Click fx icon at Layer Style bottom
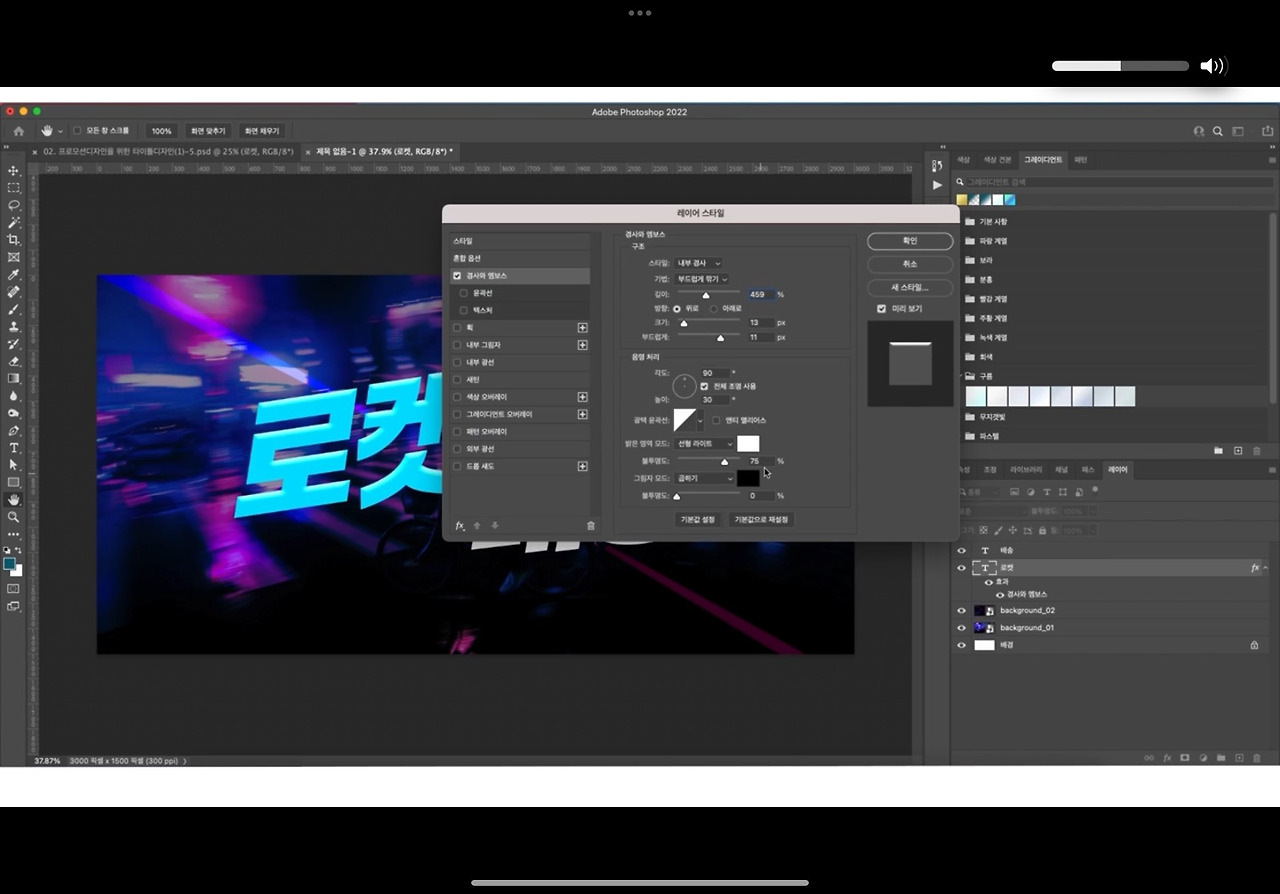 460,526
